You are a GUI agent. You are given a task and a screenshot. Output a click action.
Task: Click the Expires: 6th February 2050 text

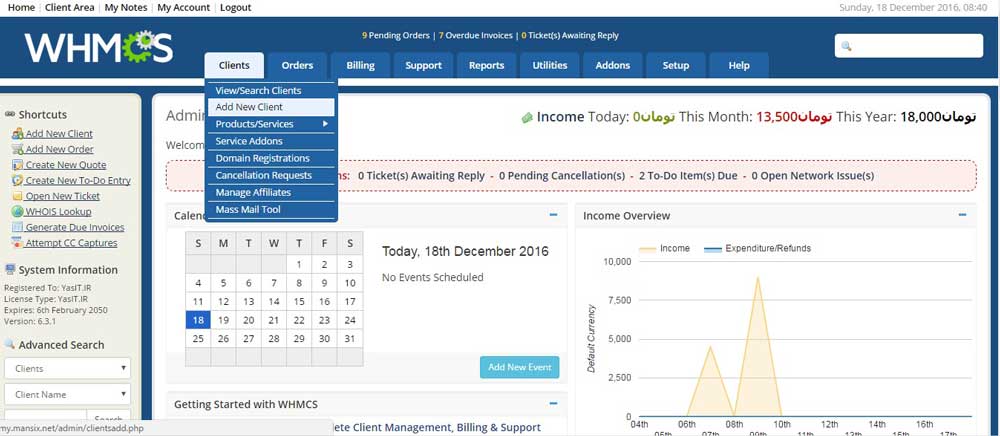[x=56, y=310]
